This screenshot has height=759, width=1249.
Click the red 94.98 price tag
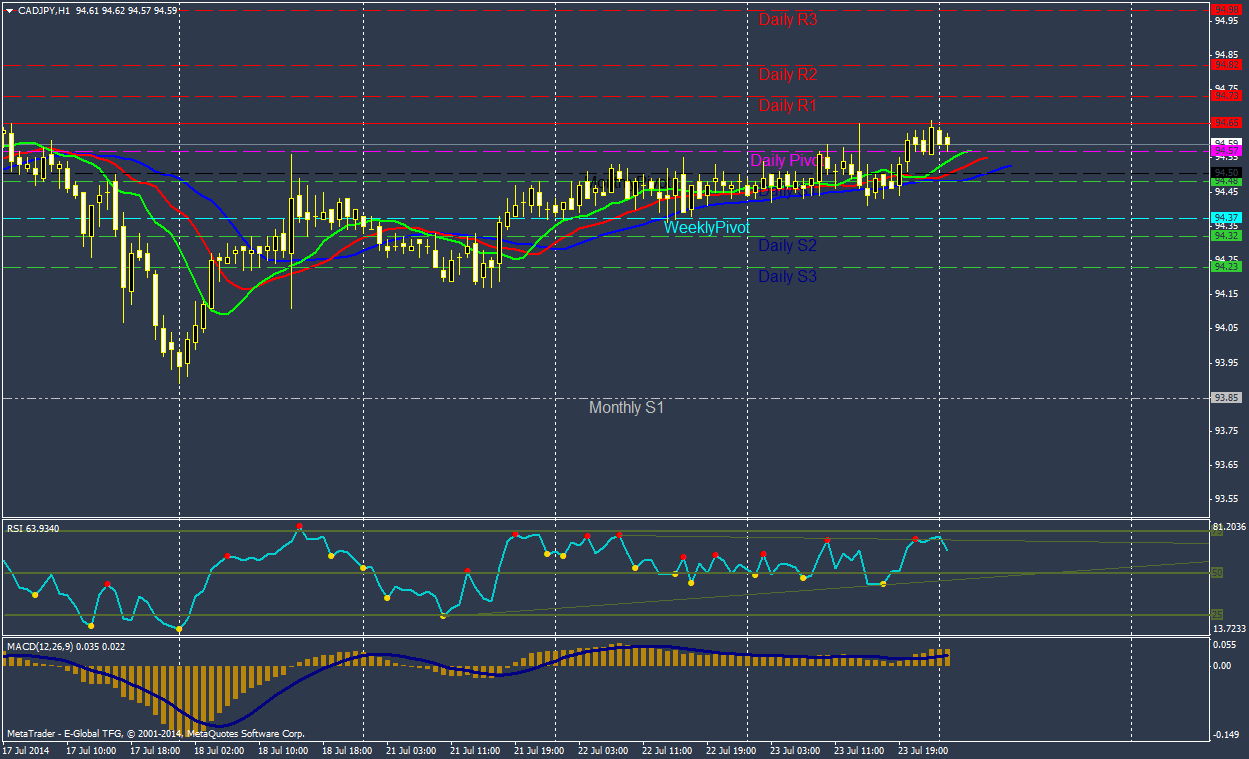click(1226, 9)
